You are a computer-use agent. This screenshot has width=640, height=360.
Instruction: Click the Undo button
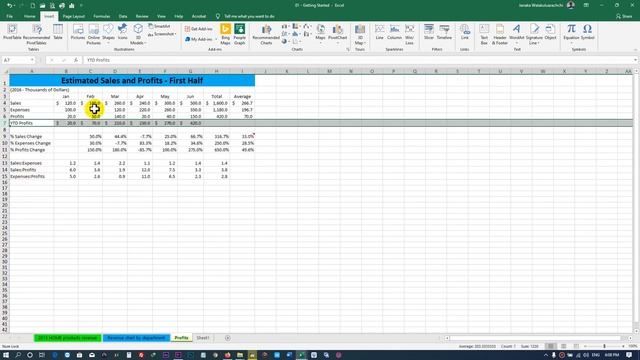pos(9,5)
